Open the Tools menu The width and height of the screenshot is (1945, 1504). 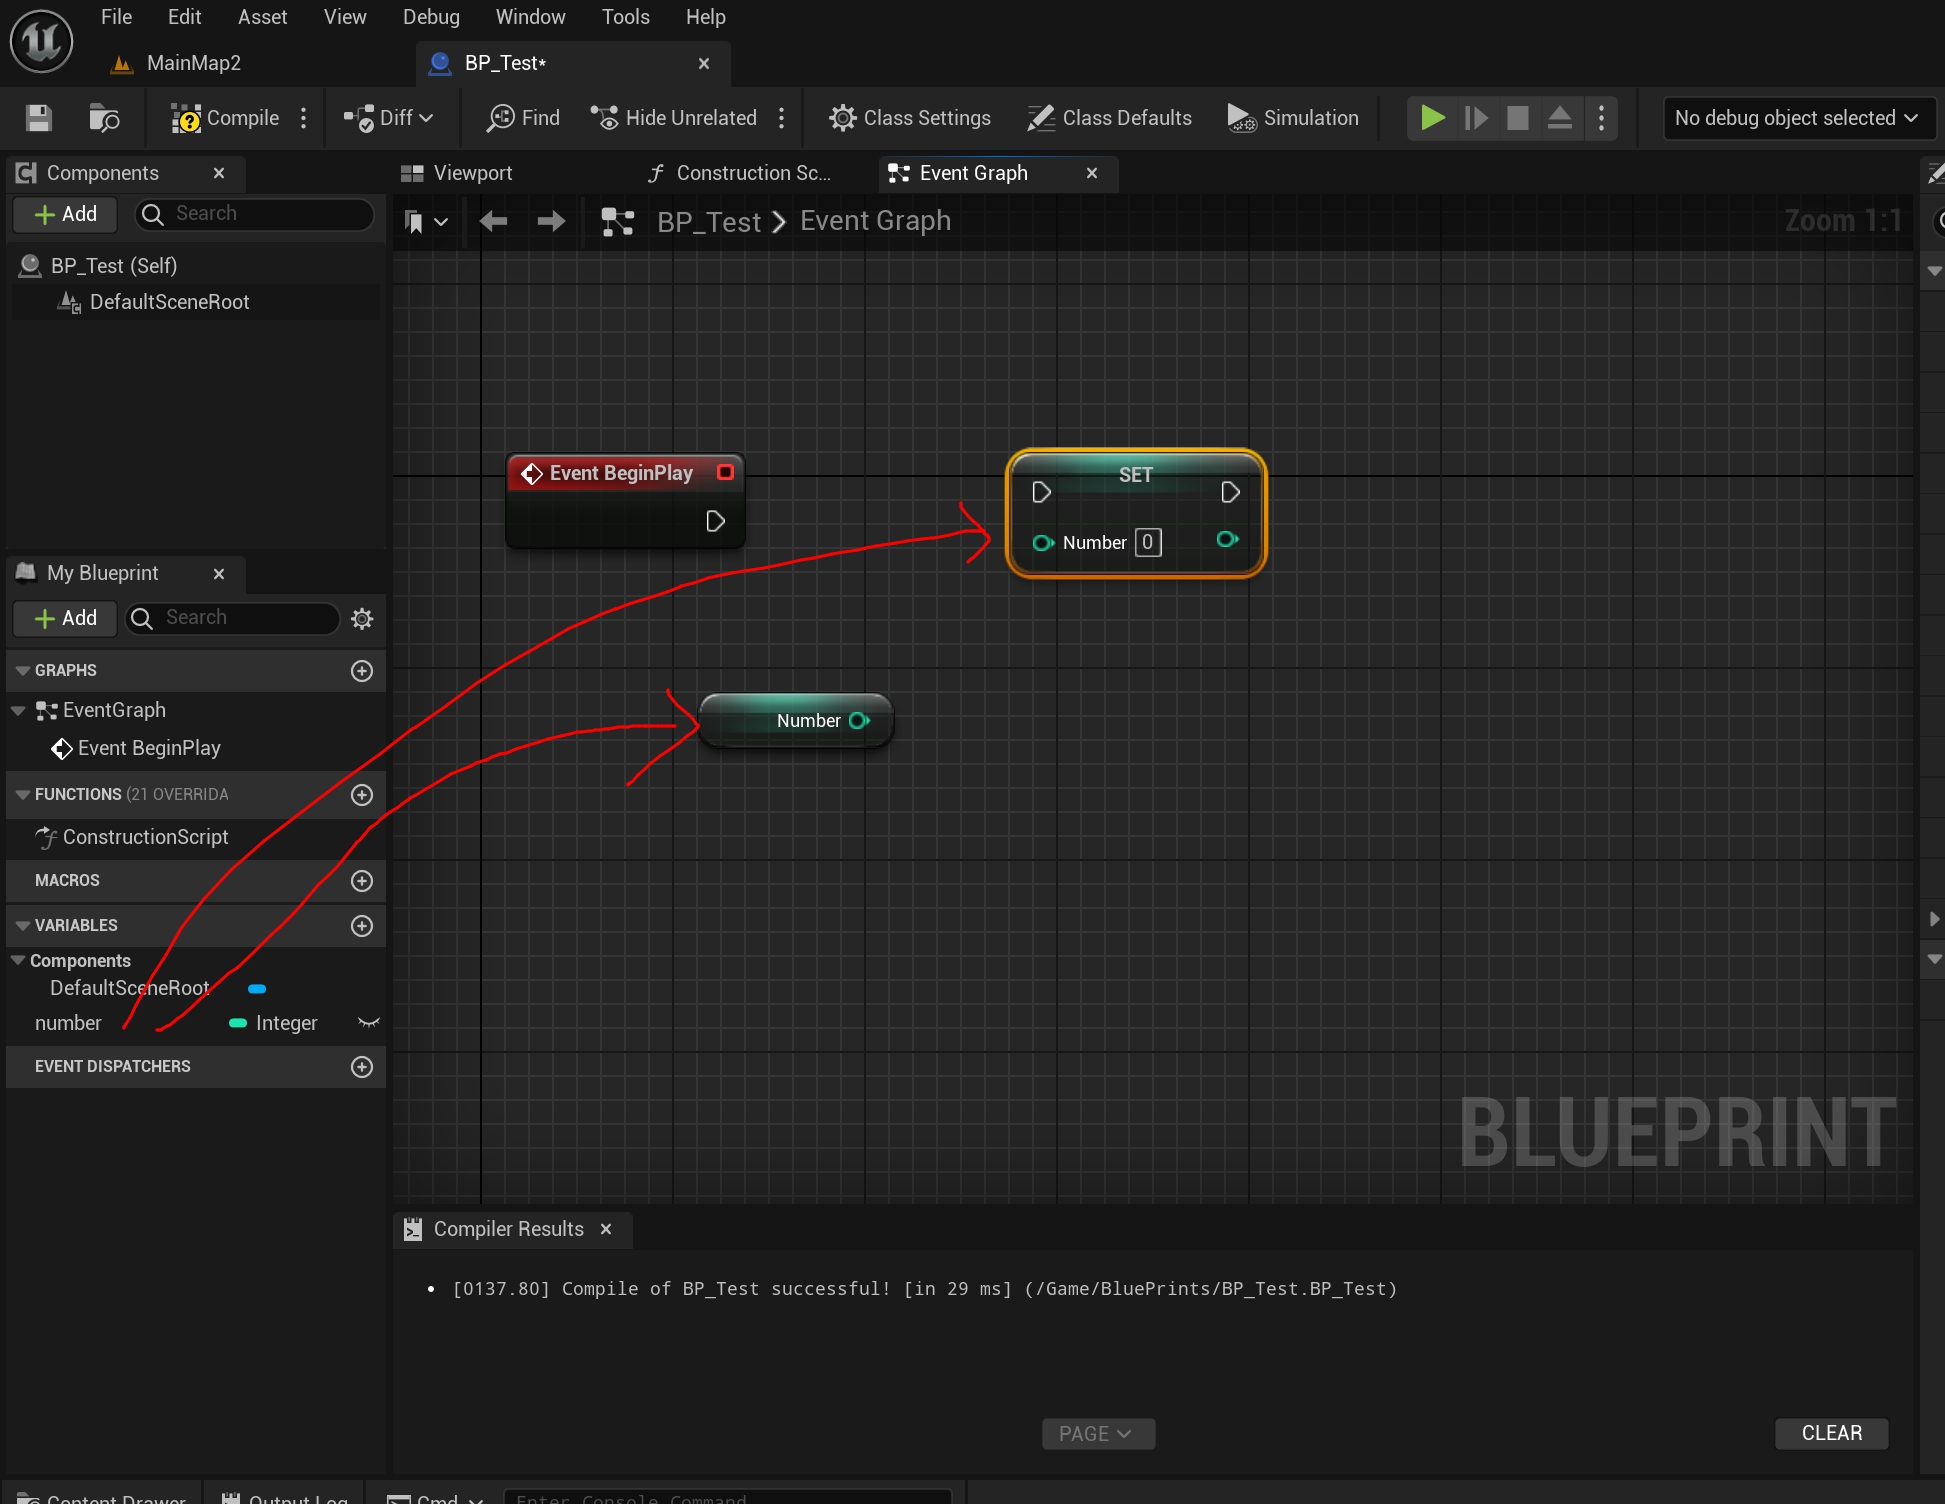(625, 17)
